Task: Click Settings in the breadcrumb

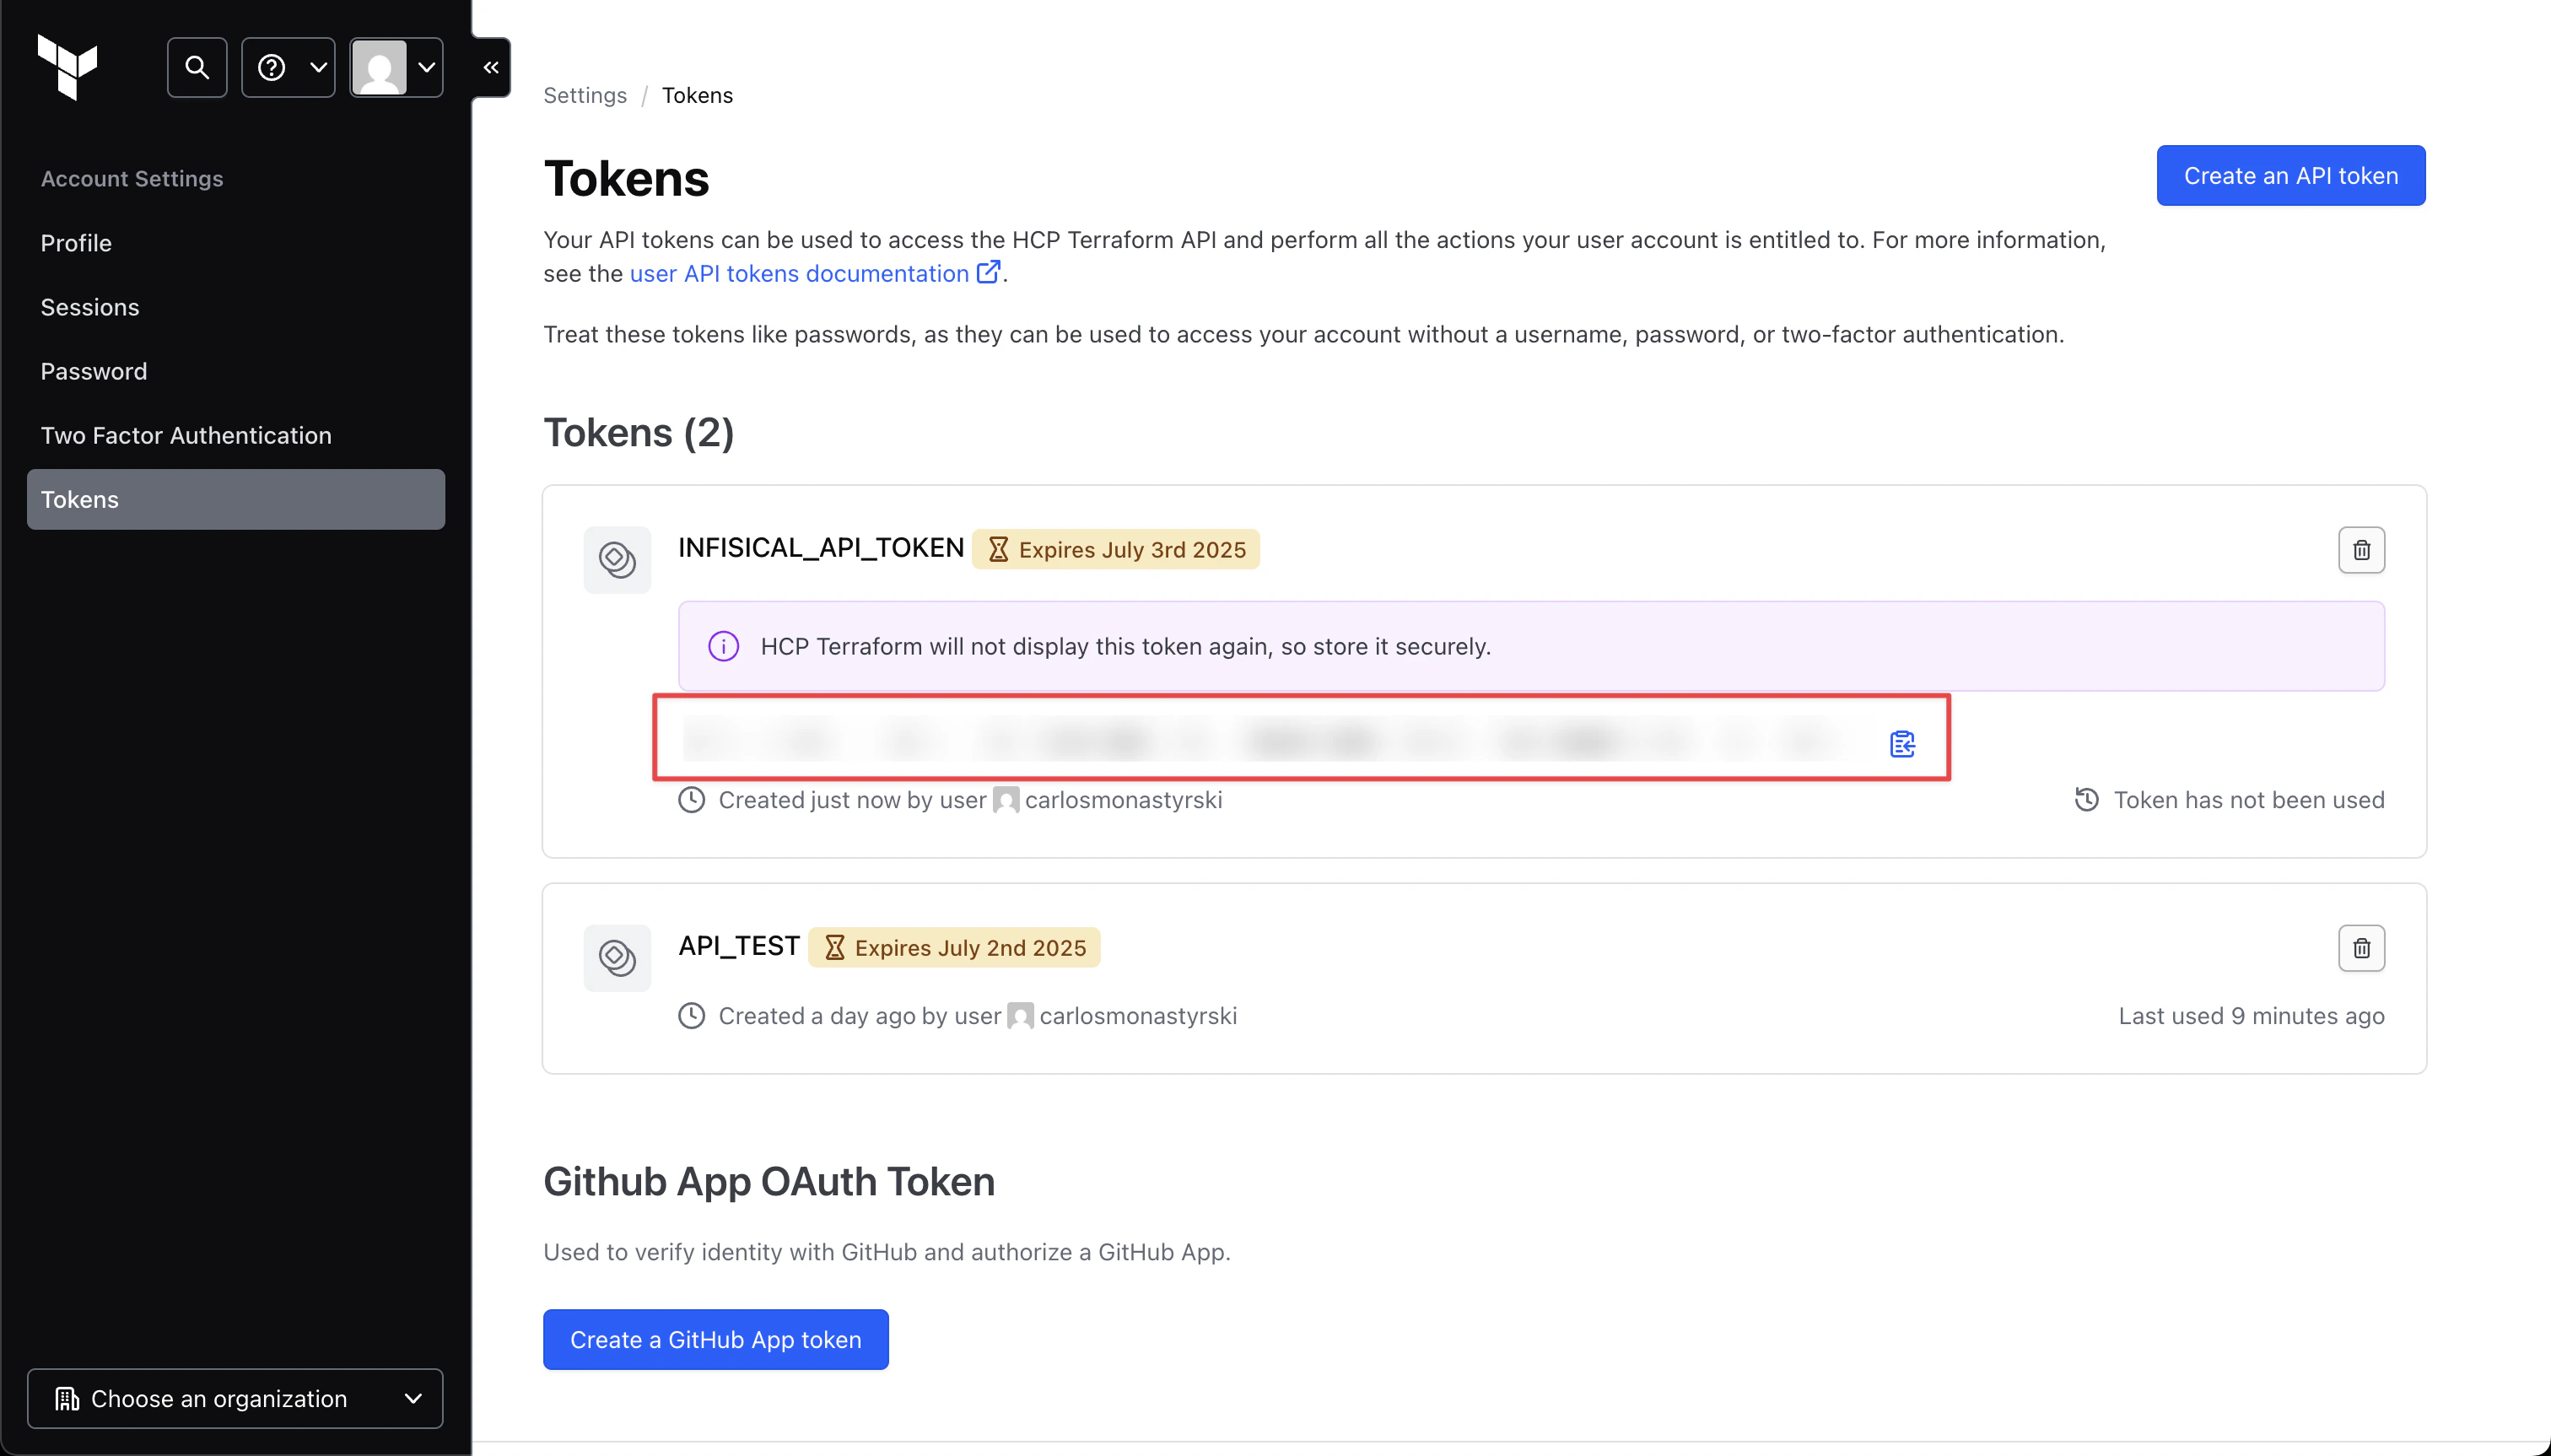Action: pos(585,95)
